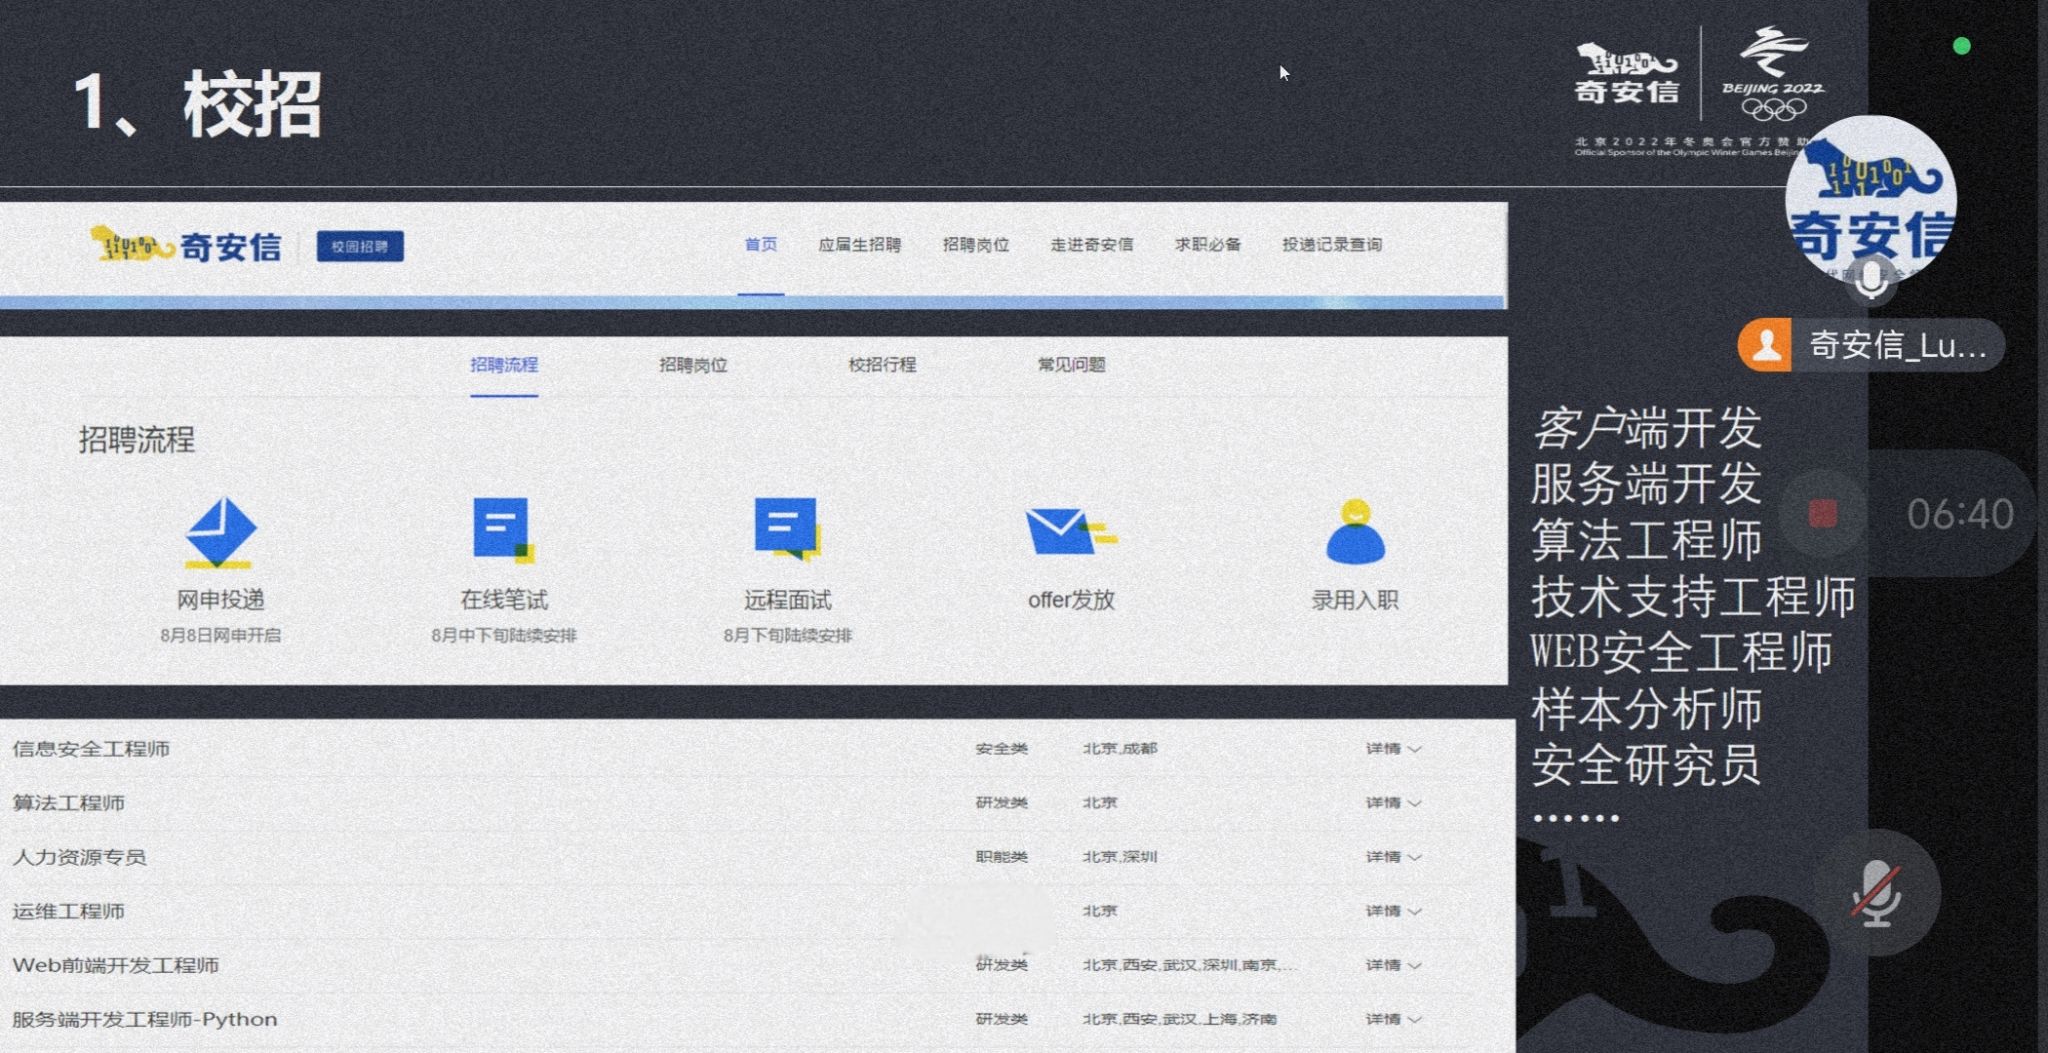This screenshot has width=2048, height=1053.
Task: Expand 详情 for Web前端开发工程师 row
Action: [x=1393, y=965]
